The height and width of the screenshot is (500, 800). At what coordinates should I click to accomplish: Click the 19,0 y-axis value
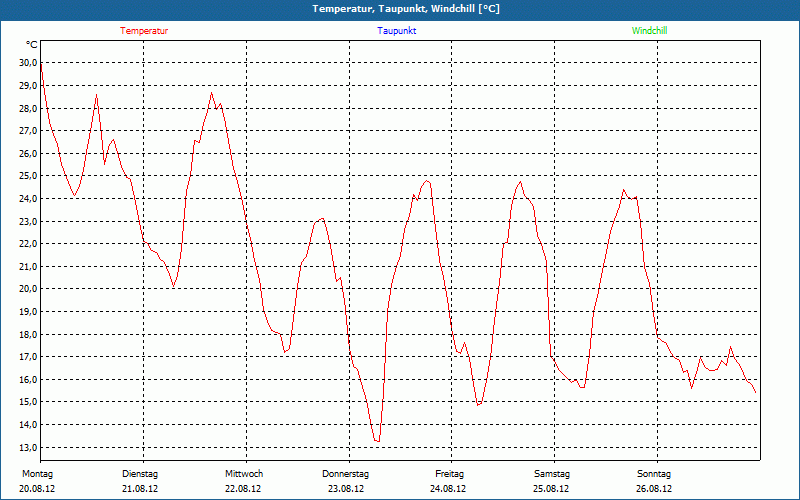tap(28, 312)
